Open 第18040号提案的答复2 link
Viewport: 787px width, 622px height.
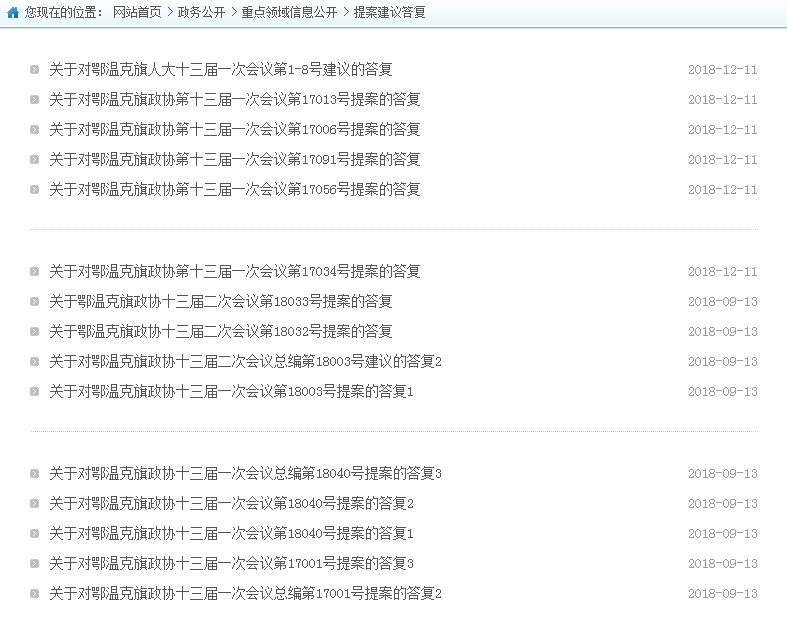(x=231, y=504)
